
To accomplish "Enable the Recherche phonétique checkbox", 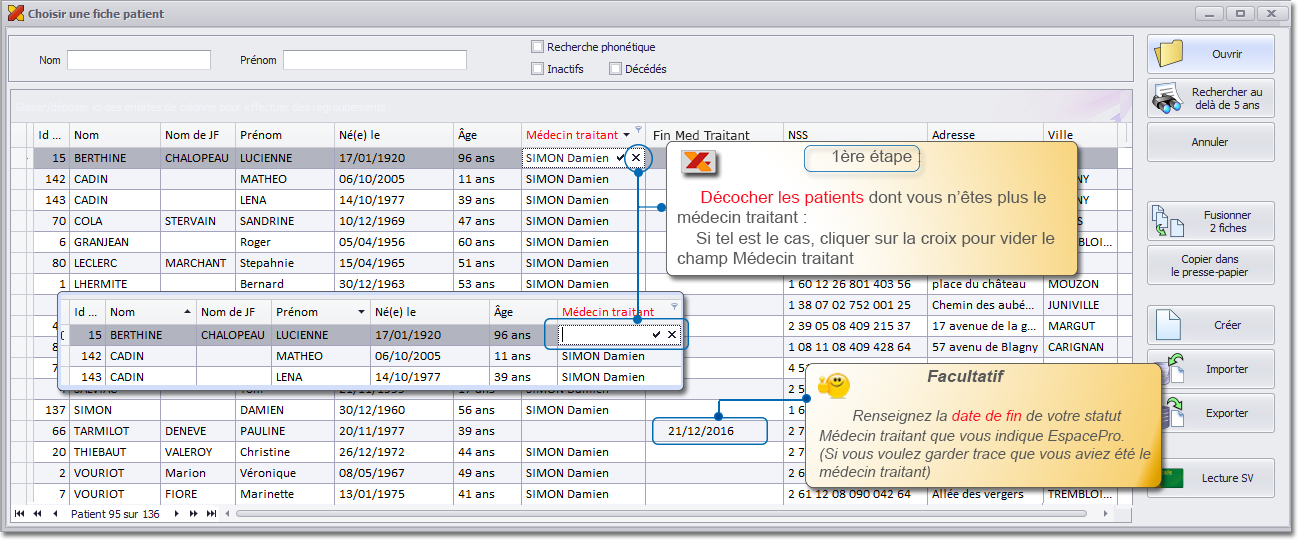I will (x=538, y=47).
